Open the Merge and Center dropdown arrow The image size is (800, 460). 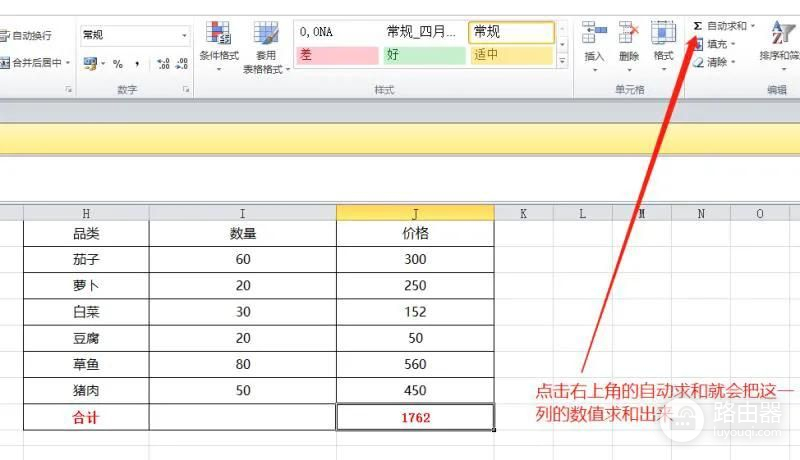[68, 63]
